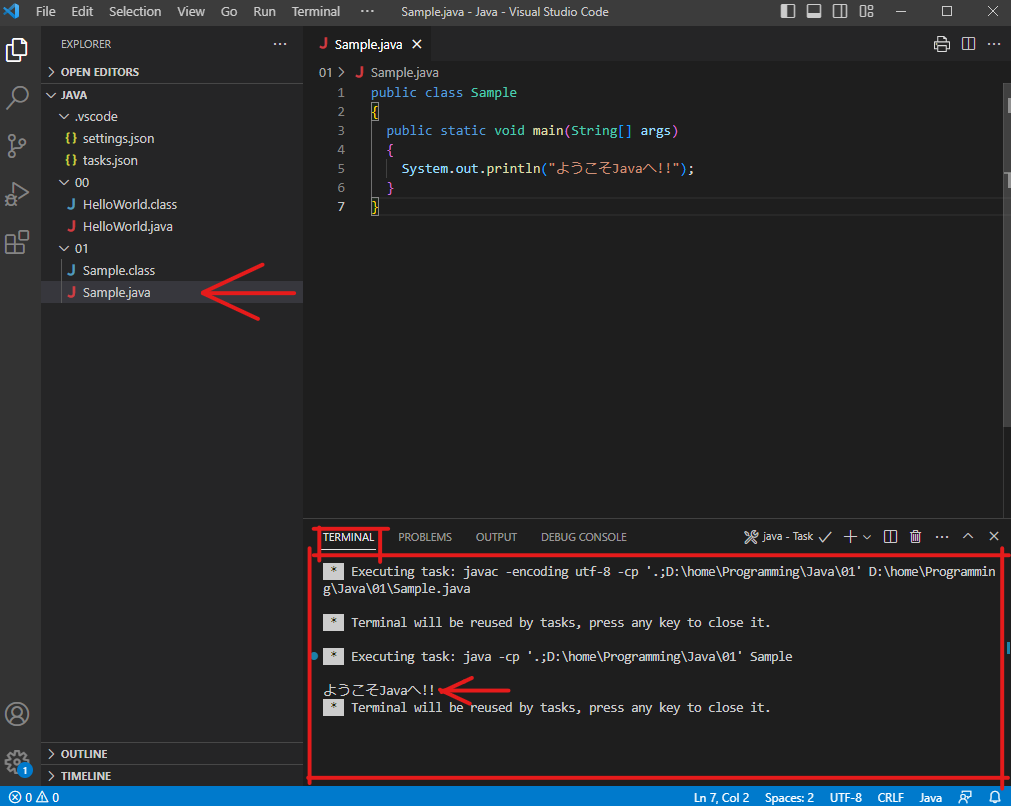1012x806 pixels.
Task: Kill terminal with the trash icon
Action: click(x=915, y=537)
